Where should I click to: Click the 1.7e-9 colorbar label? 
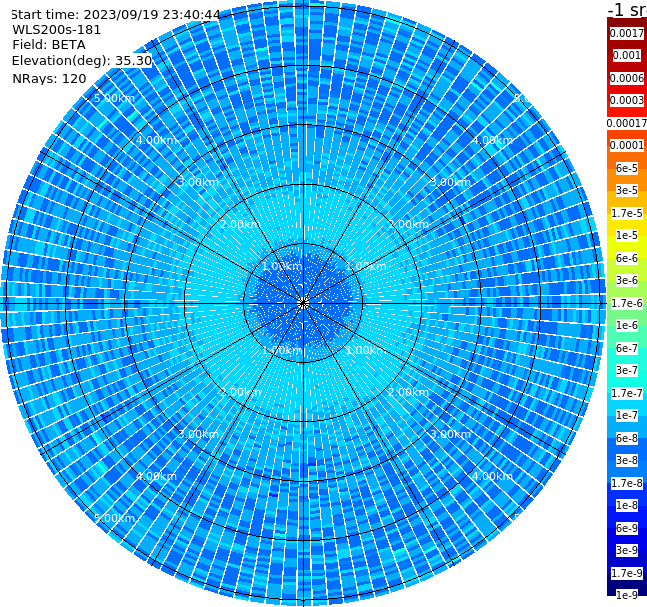coord(627,573)
